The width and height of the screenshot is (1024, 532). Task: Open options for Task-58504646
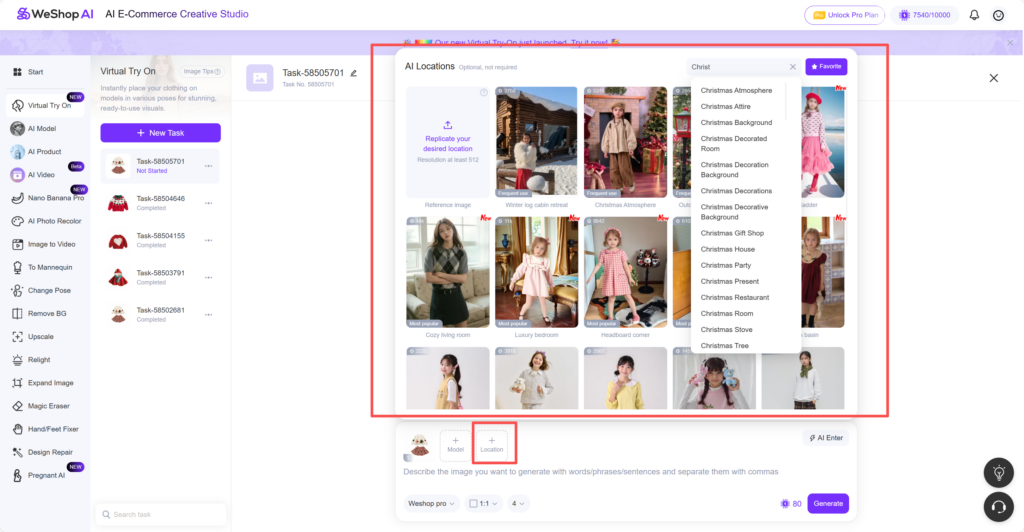[208, 203]
